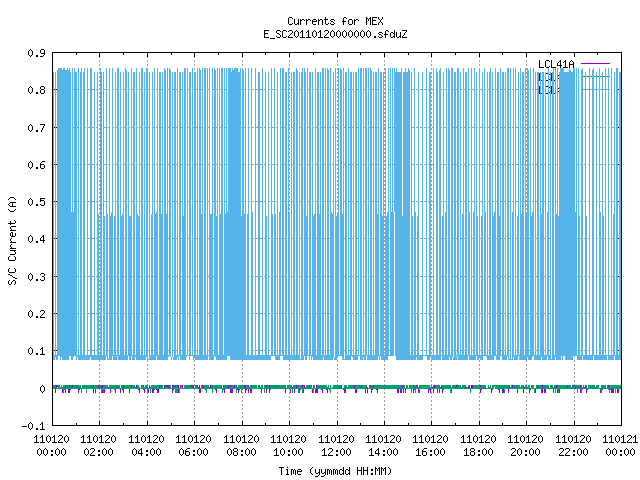The image size is (640, 480).
Task: Click the 110120 04:00 time tick label
Action: tap(147, 446)
